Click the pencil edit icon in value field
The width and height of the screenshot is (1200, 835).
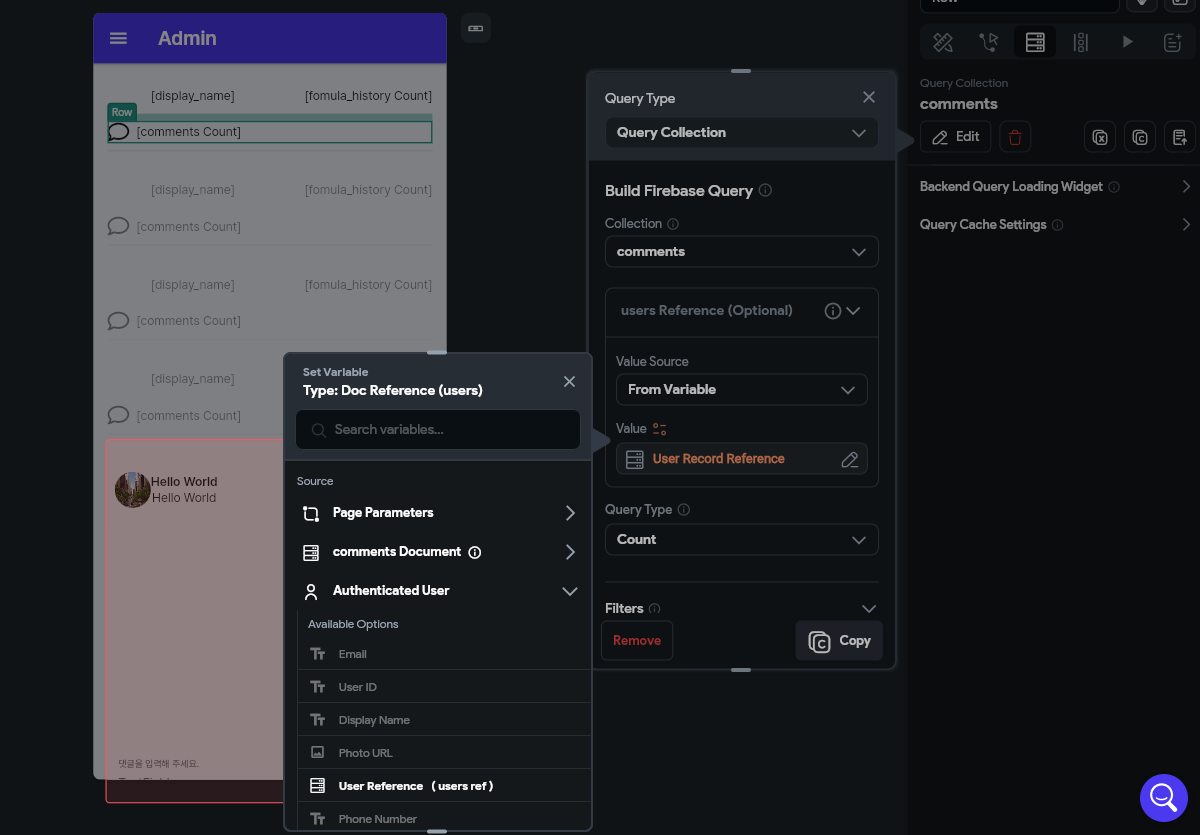(850, 459)
